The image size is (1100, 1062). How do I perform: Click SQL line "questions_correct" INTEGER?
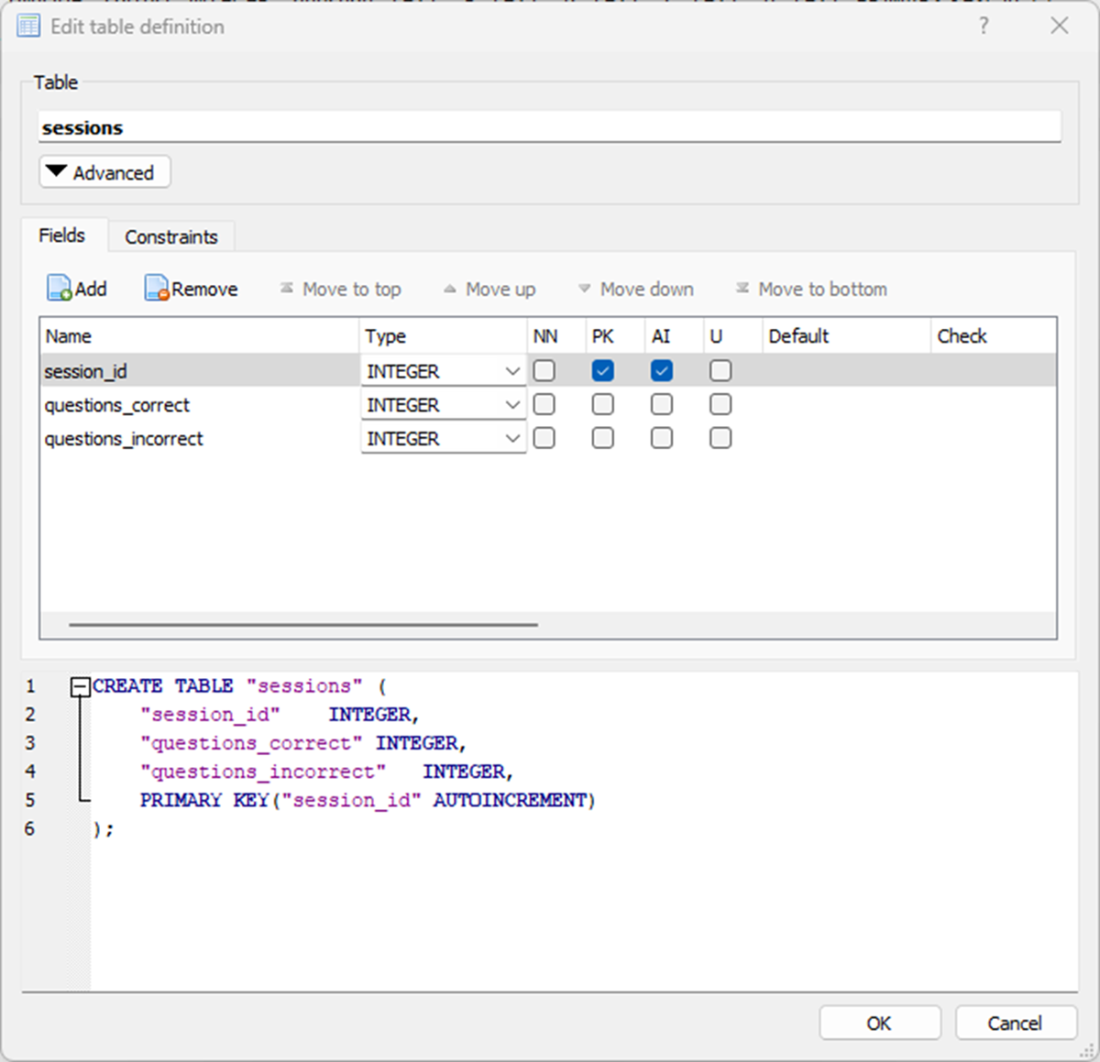pyautogui.click(x=303, y=743)
